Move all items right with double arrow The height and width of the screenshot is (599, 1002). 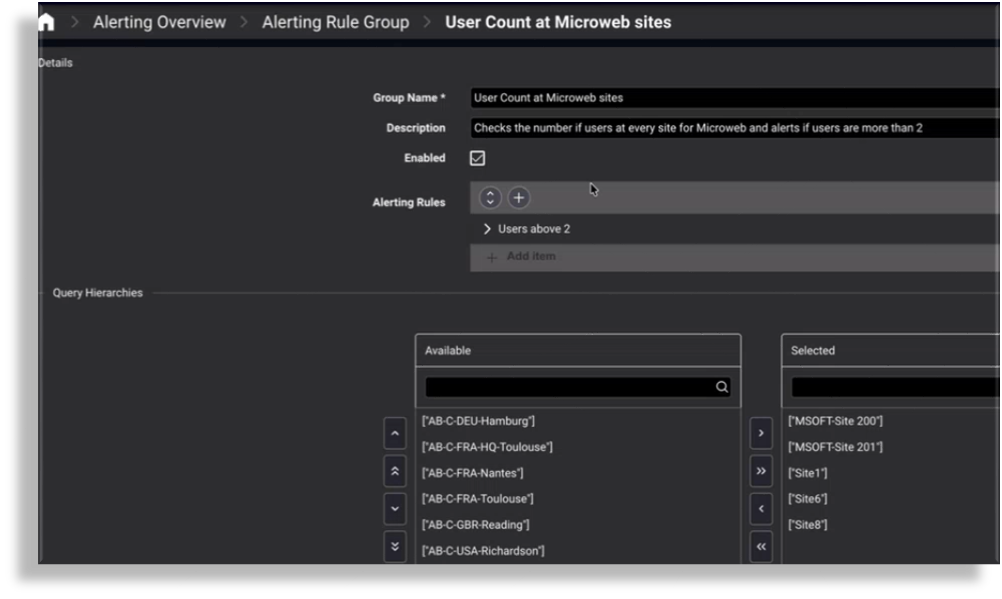(761, 471)
